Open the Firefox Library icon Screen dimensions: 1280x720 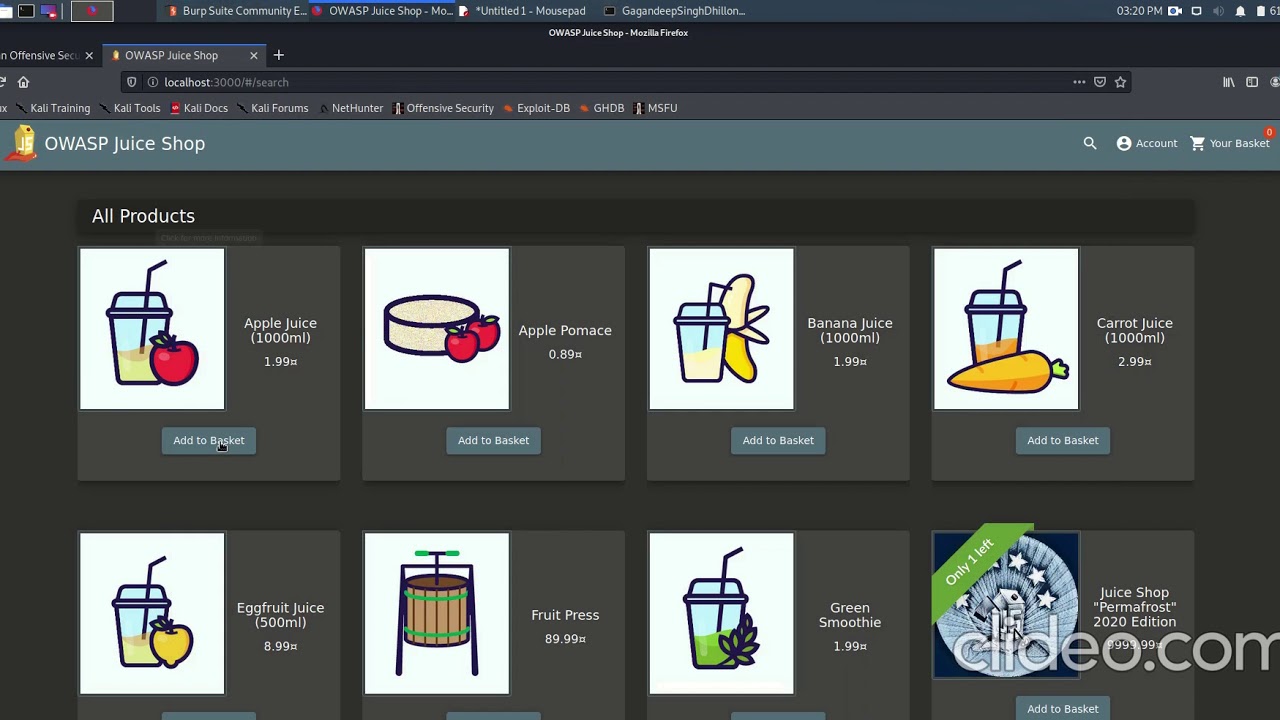pos(1229,82)
